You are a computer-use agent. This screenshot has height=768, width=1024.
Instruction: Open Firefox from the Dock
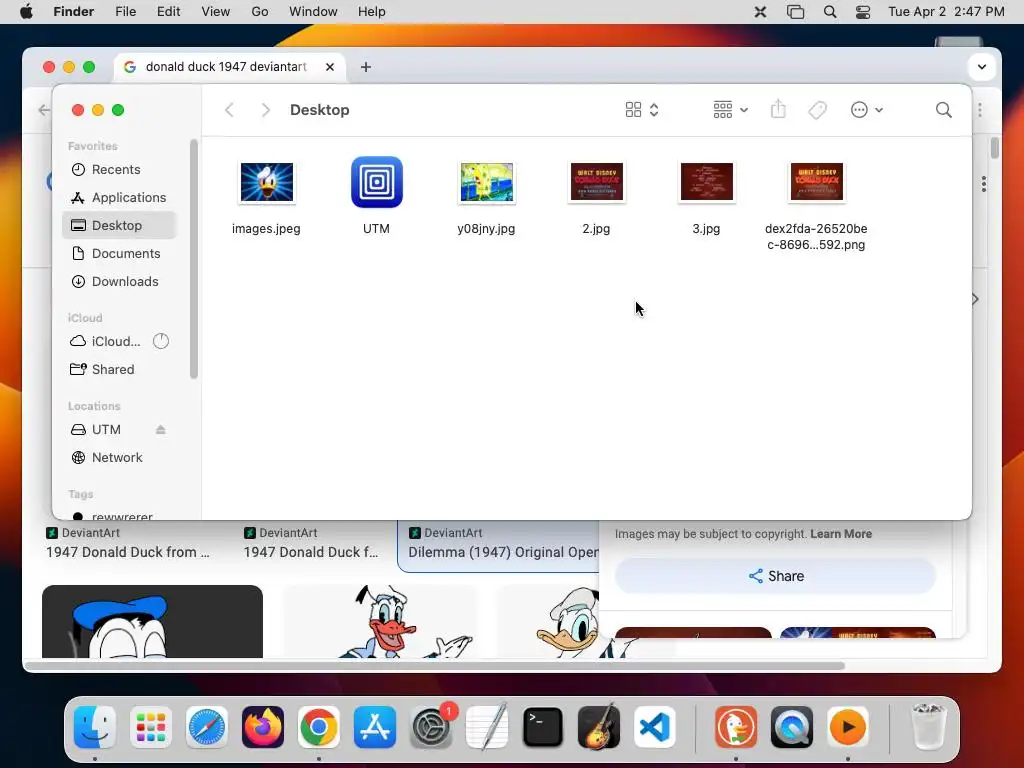pyautogui.click(x=263, y=726)
